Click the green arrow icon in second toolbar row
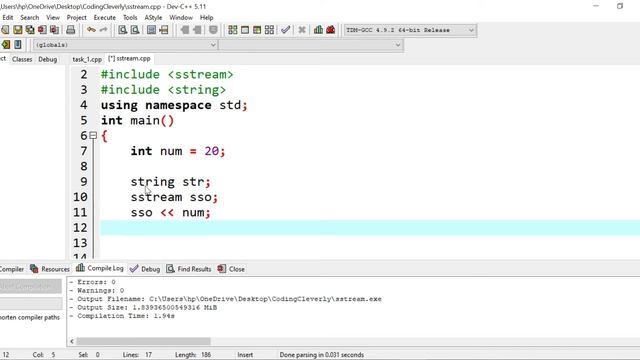Image resolution: width=640 pixels, height=360 pixels. point(6,44)
